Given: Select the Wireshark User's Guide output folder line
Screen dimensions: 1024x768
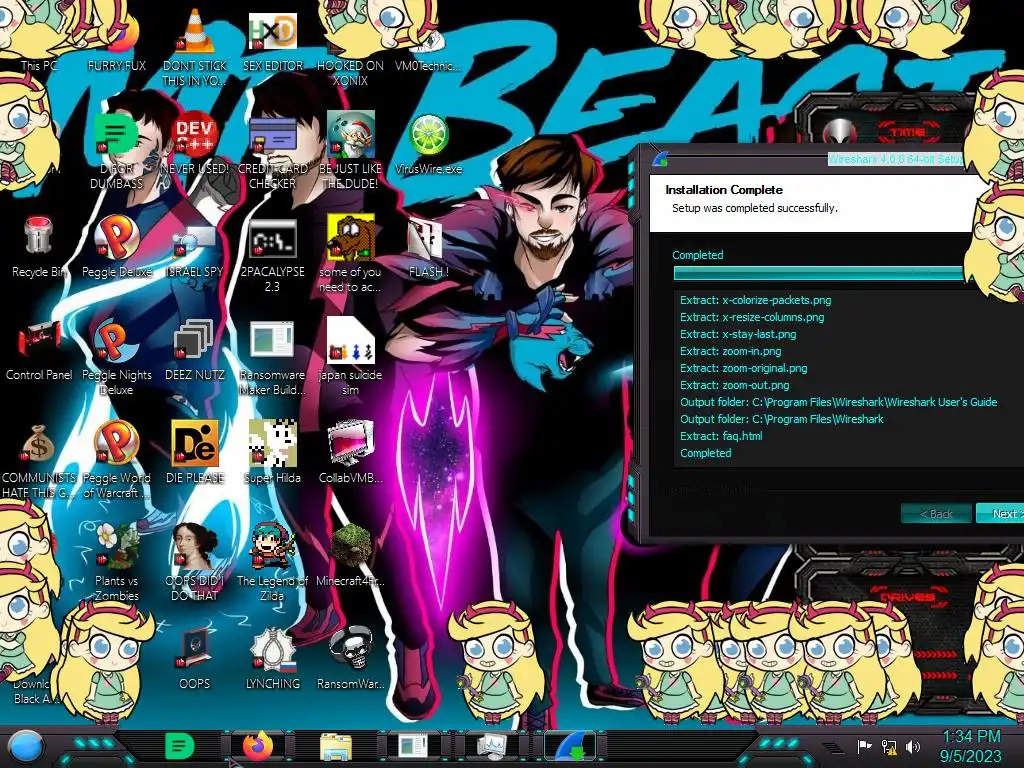Looking at the screenshot, I should [x=839, y=402].
